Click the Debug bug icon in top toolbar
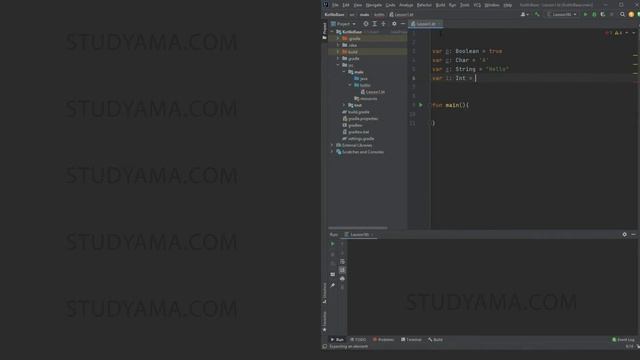 pos(594,14)
